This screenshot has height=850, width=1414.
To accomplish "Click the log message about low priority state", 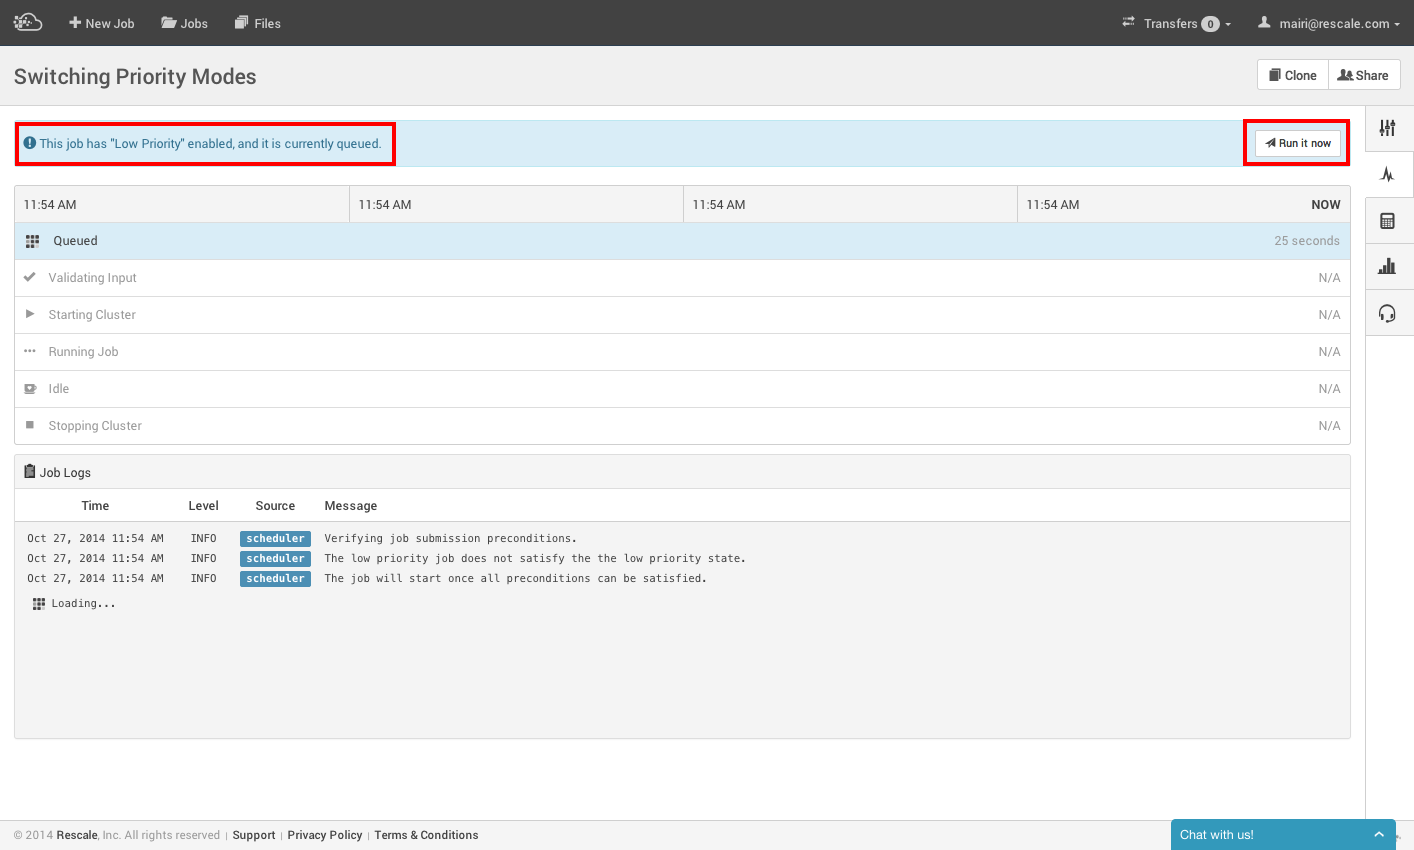I will [x=535, y=559].
